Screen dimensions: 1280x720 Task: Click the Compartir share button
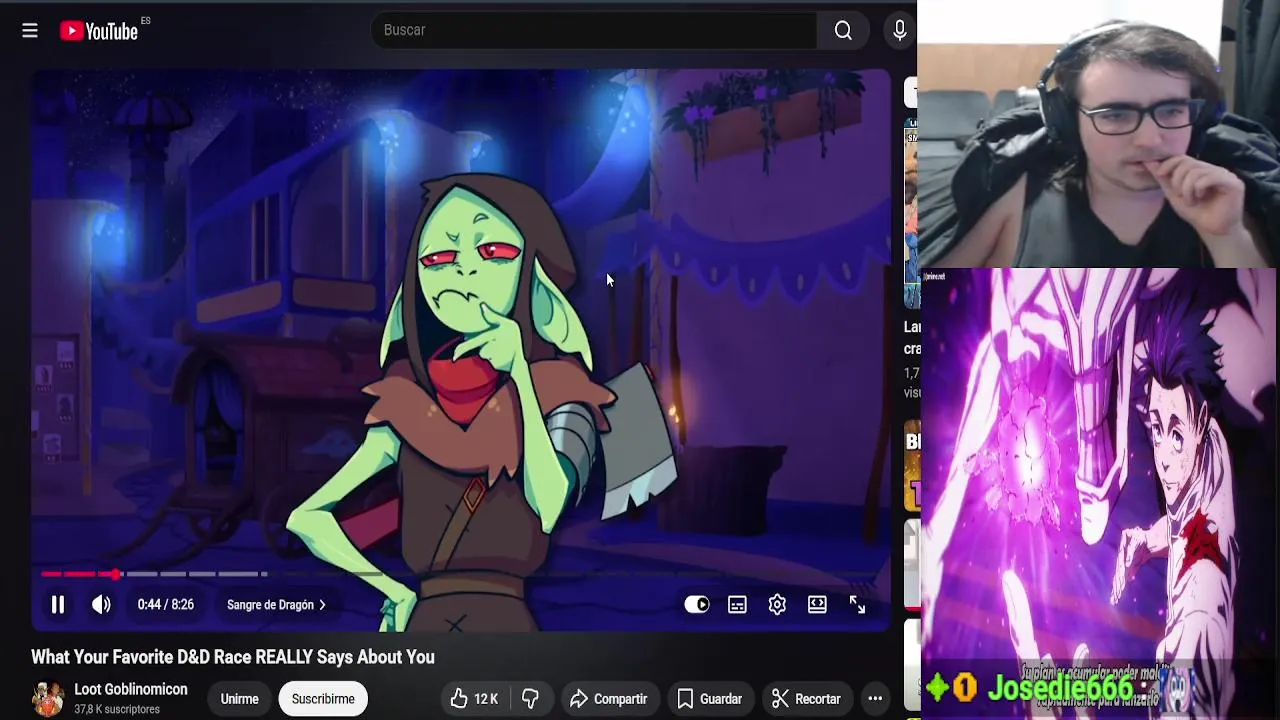tap(608, 699)
